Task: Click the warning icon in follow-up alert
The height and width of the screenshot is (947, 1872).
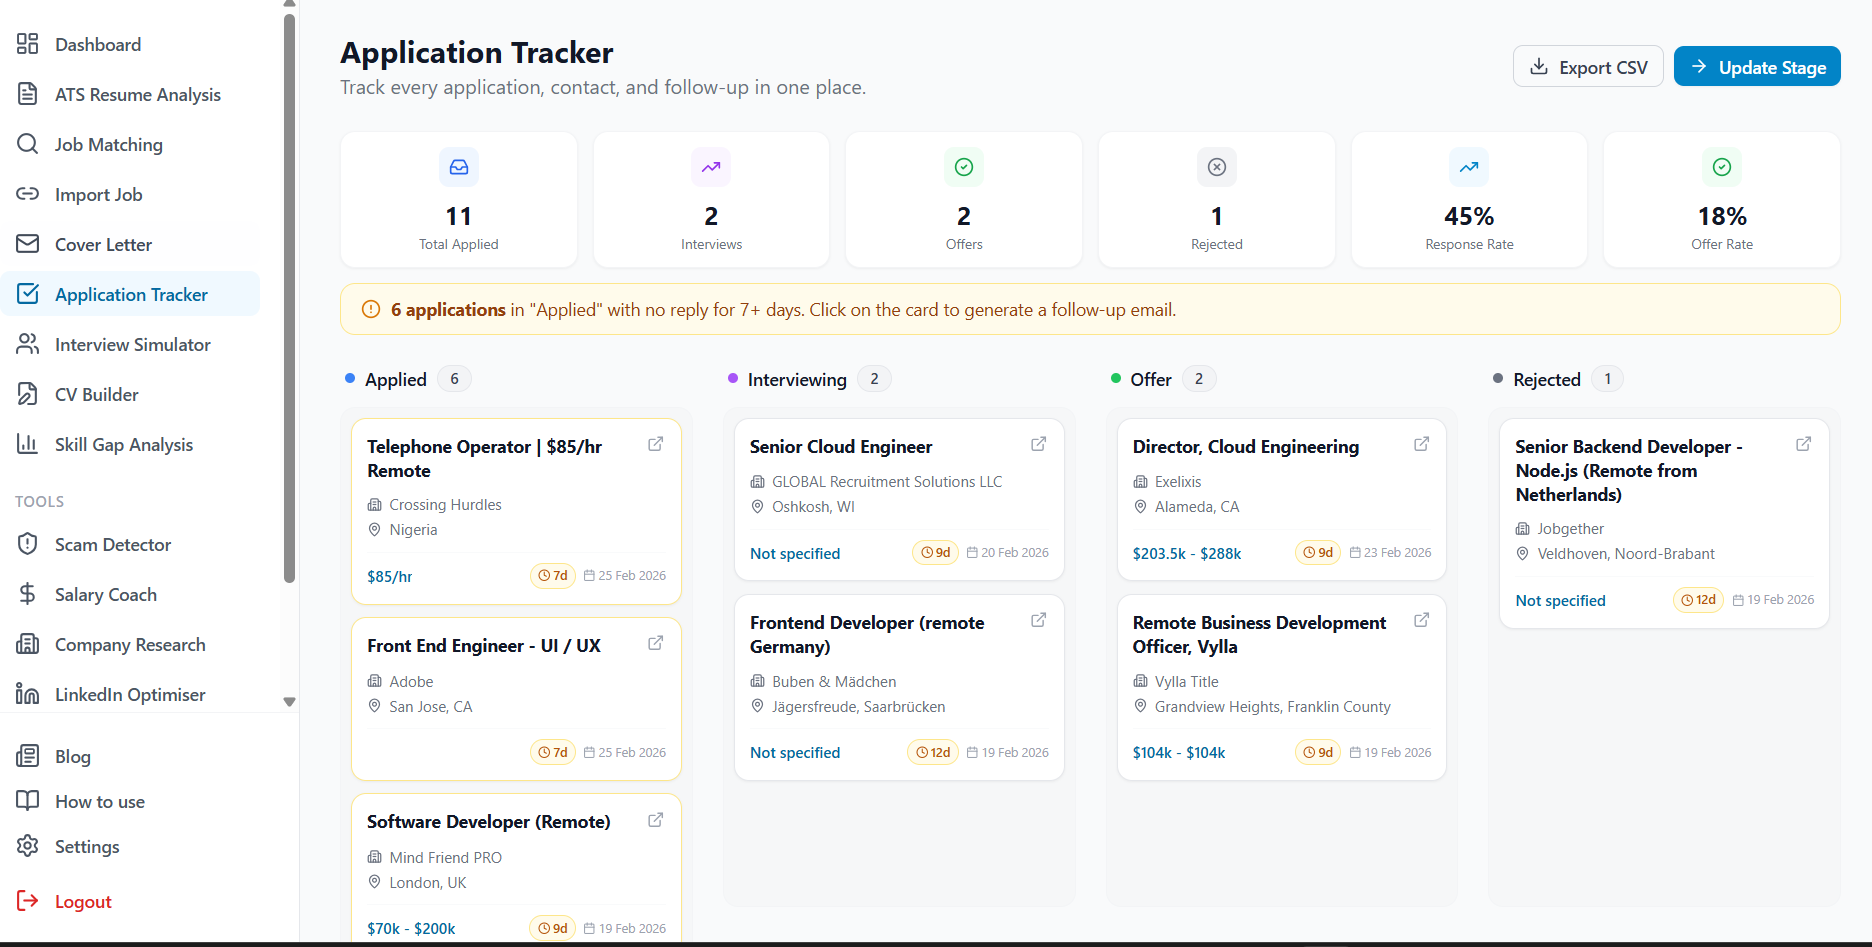Action: pyautogui.click(x=371, y=310)
